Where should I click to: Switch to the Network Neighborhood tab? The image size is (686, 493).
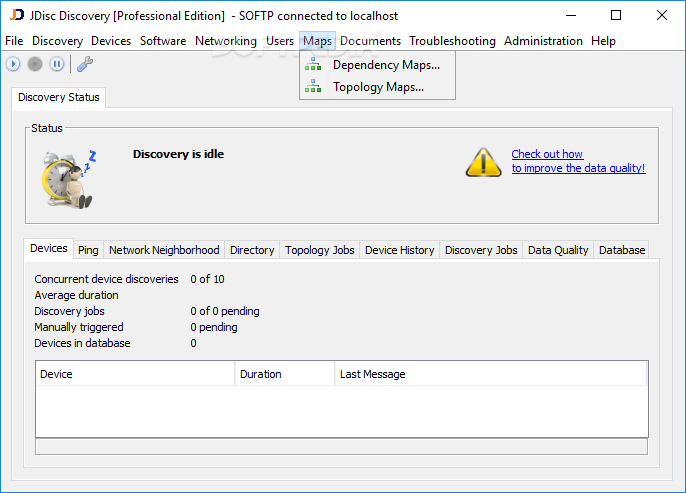(x=164, y=250)
